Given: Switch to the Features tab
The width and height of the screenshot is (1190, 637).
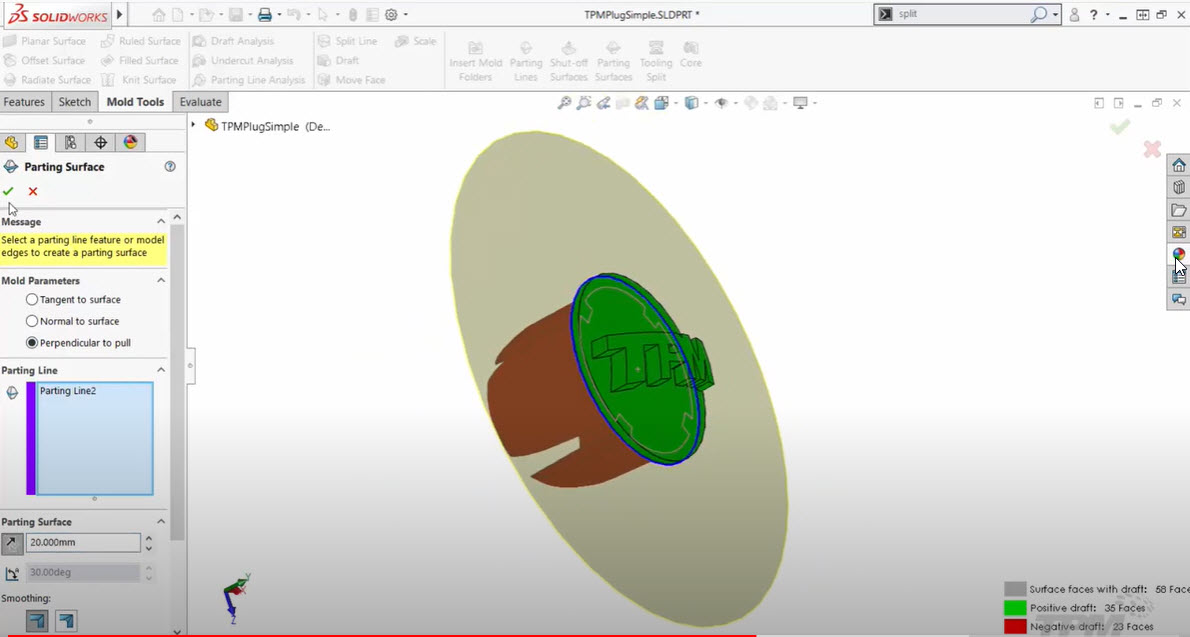Looking at the screenshot, I should click(x=25, y=101).
